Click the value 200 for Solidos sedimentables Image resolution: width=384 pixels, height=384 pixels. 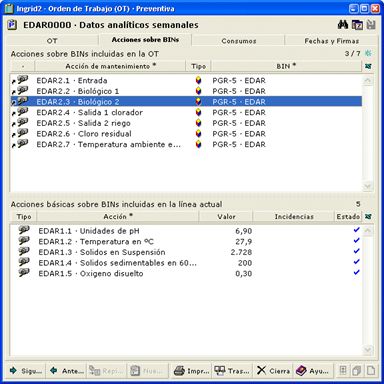245,263
